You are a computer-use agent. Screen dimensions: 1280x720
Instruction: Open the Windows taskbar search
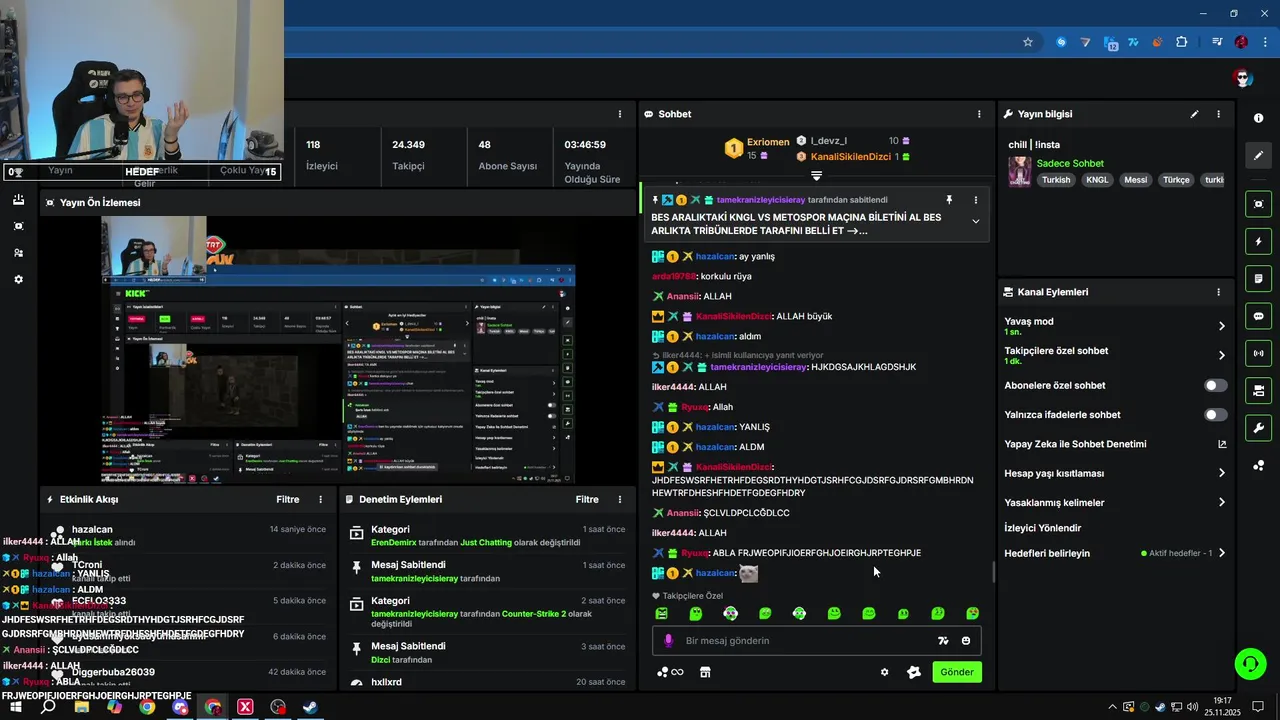pos(48,707)
